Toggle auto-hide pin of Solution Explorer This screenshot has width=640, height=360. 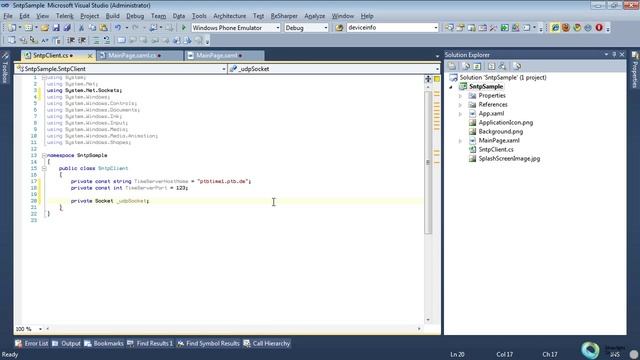click(614, 54)
